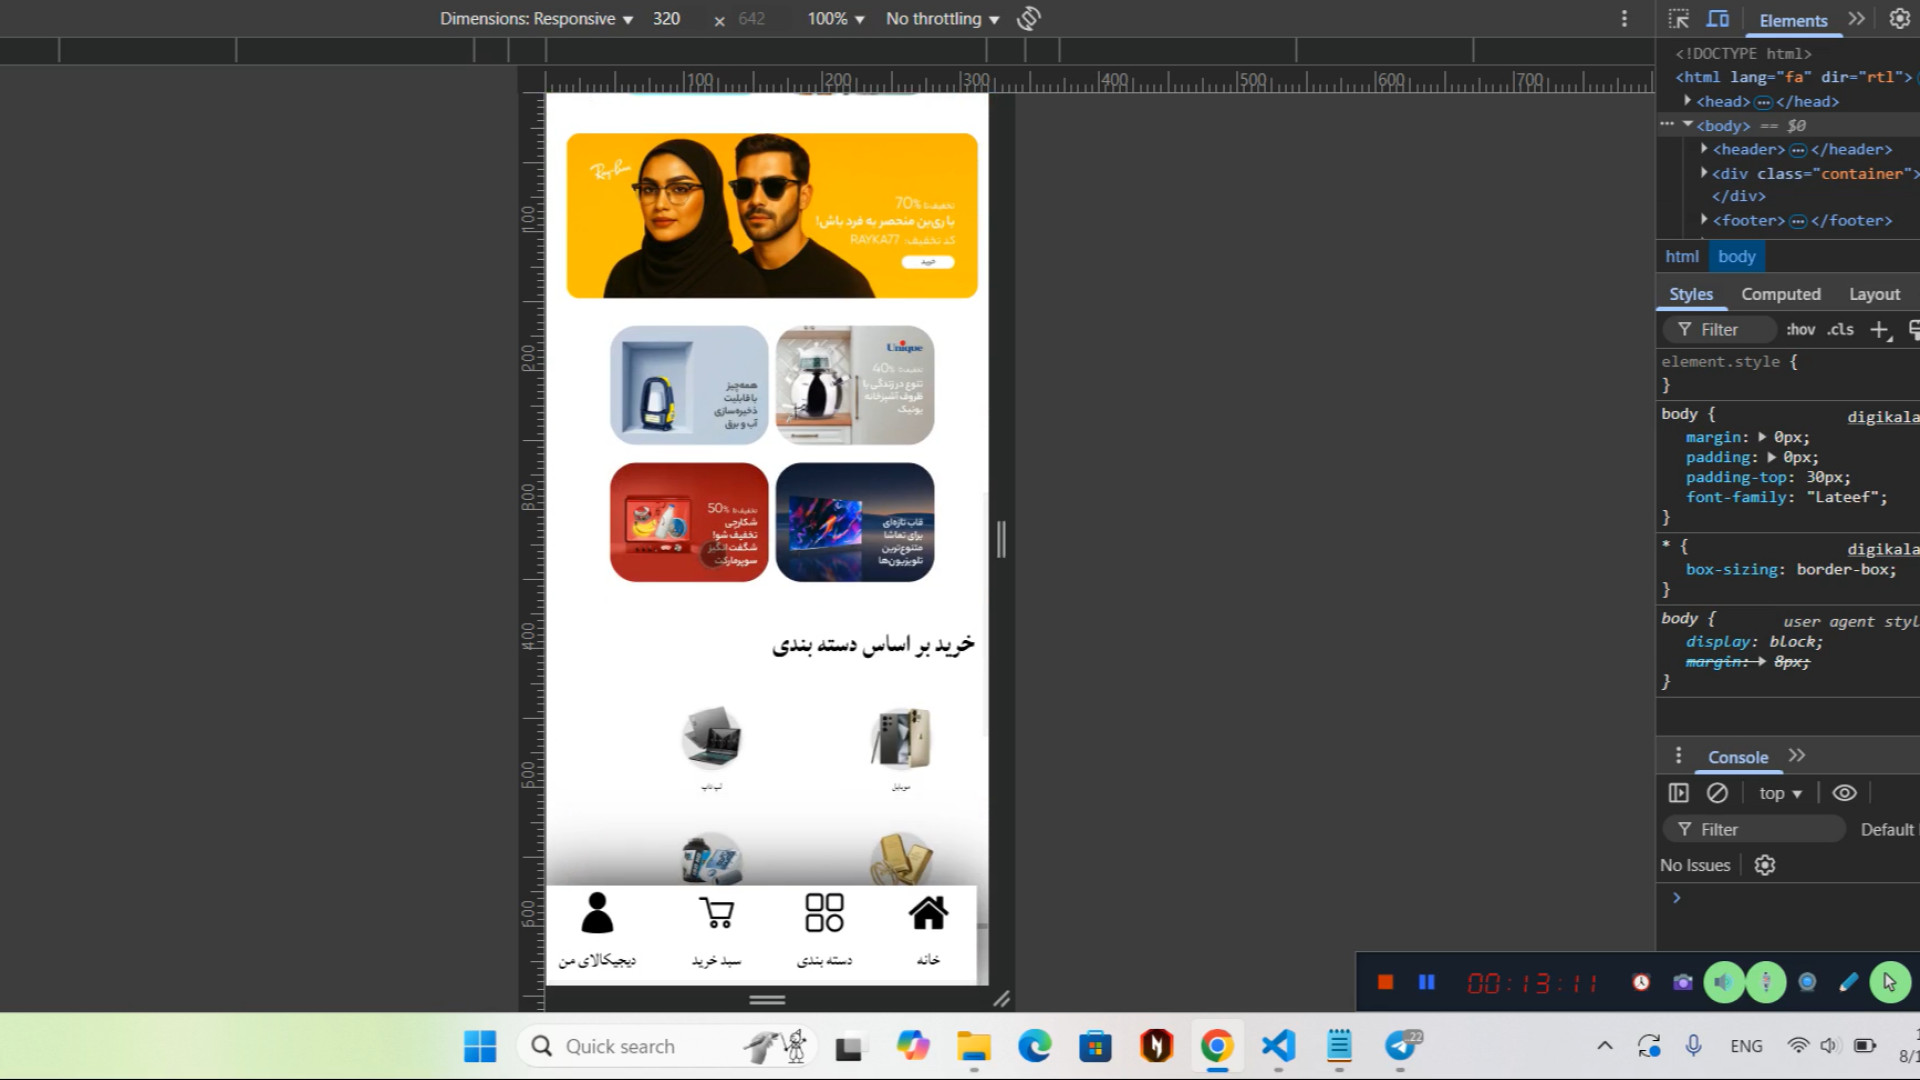Open the No throttling dropdown

(942, 19)
